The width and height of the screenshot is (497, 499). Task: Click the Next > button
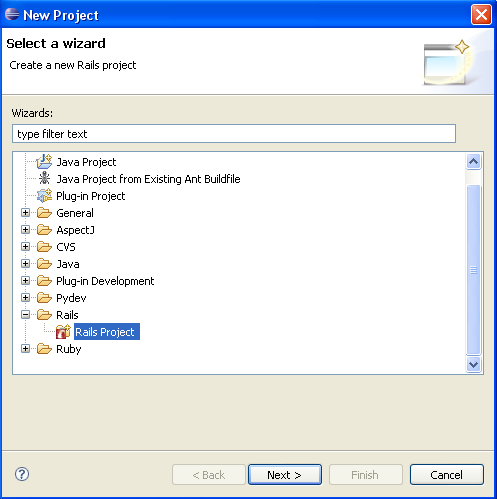click(x=285, y=474)
